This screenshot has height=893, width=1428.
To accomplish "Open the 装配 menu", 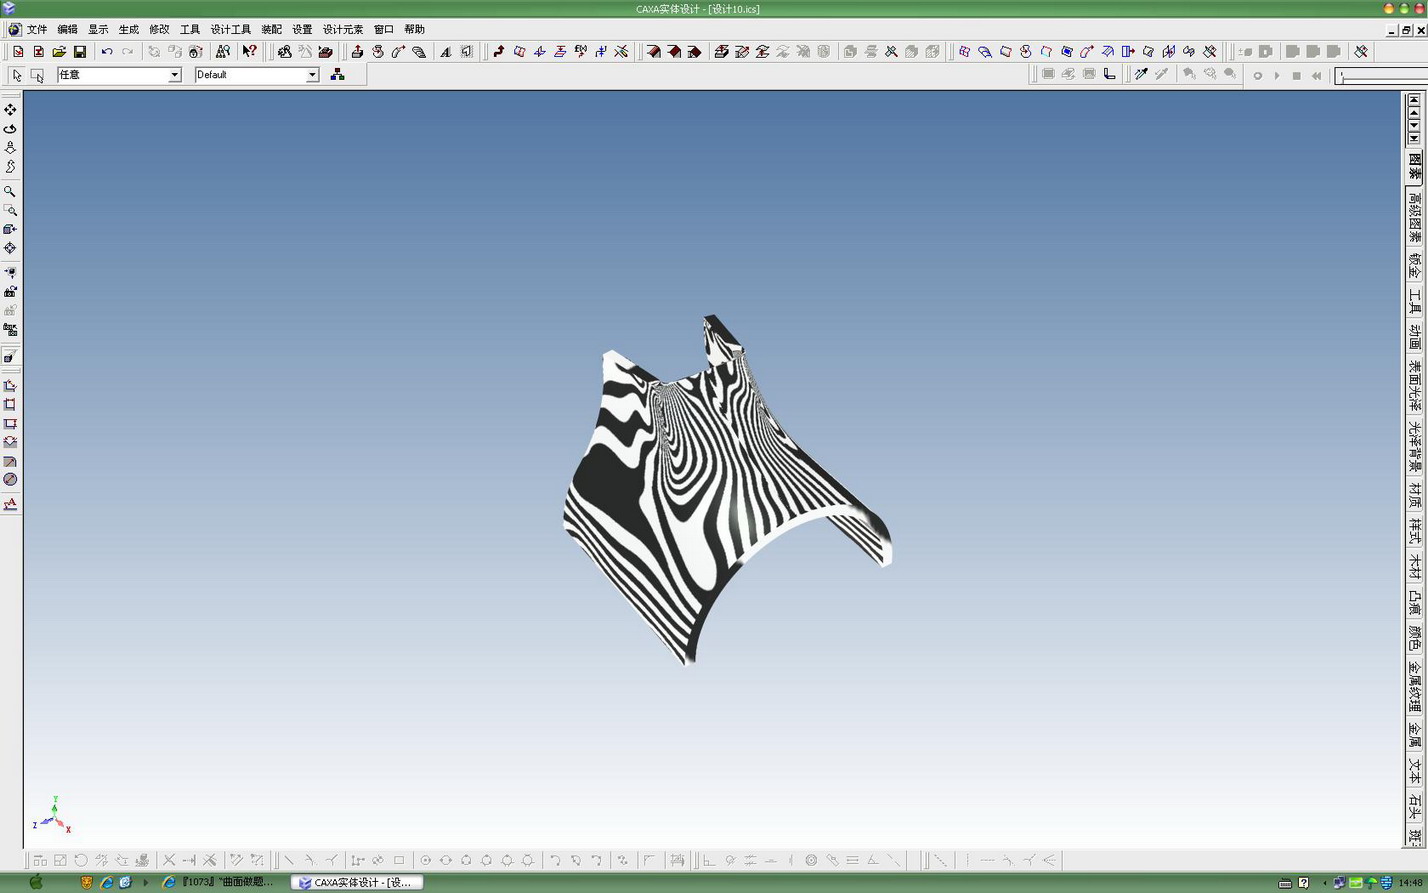I will 272,30.
